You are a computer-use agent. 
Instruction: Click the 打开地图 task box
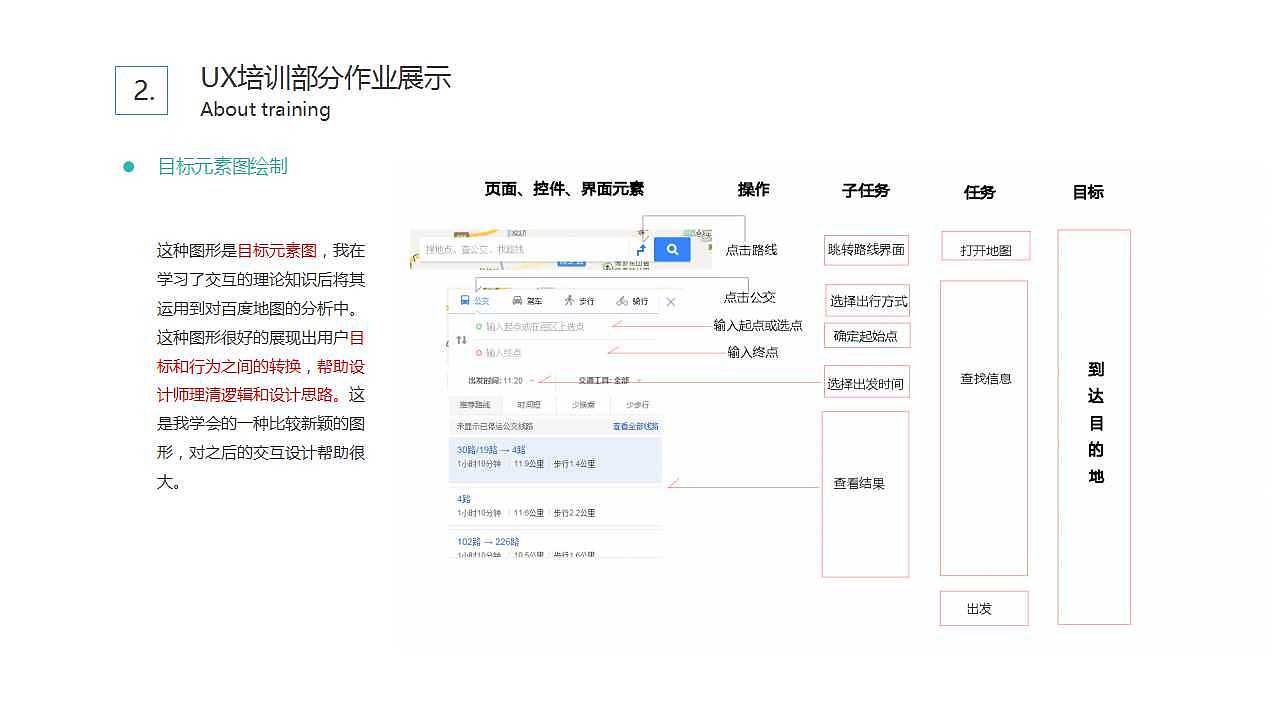click(985, 247)
